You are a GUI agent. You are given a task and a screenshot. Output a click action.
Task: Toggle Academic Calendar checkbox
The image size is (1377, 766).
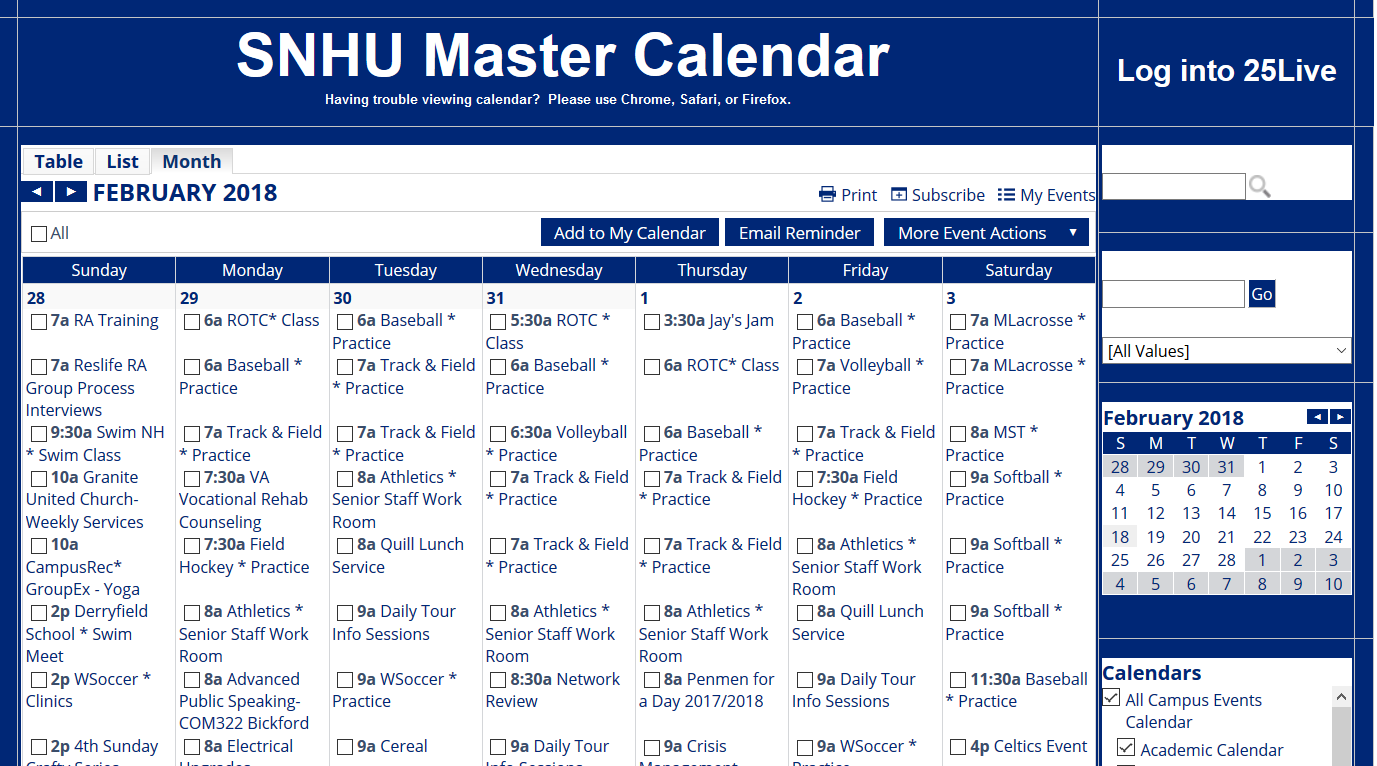1126,747
